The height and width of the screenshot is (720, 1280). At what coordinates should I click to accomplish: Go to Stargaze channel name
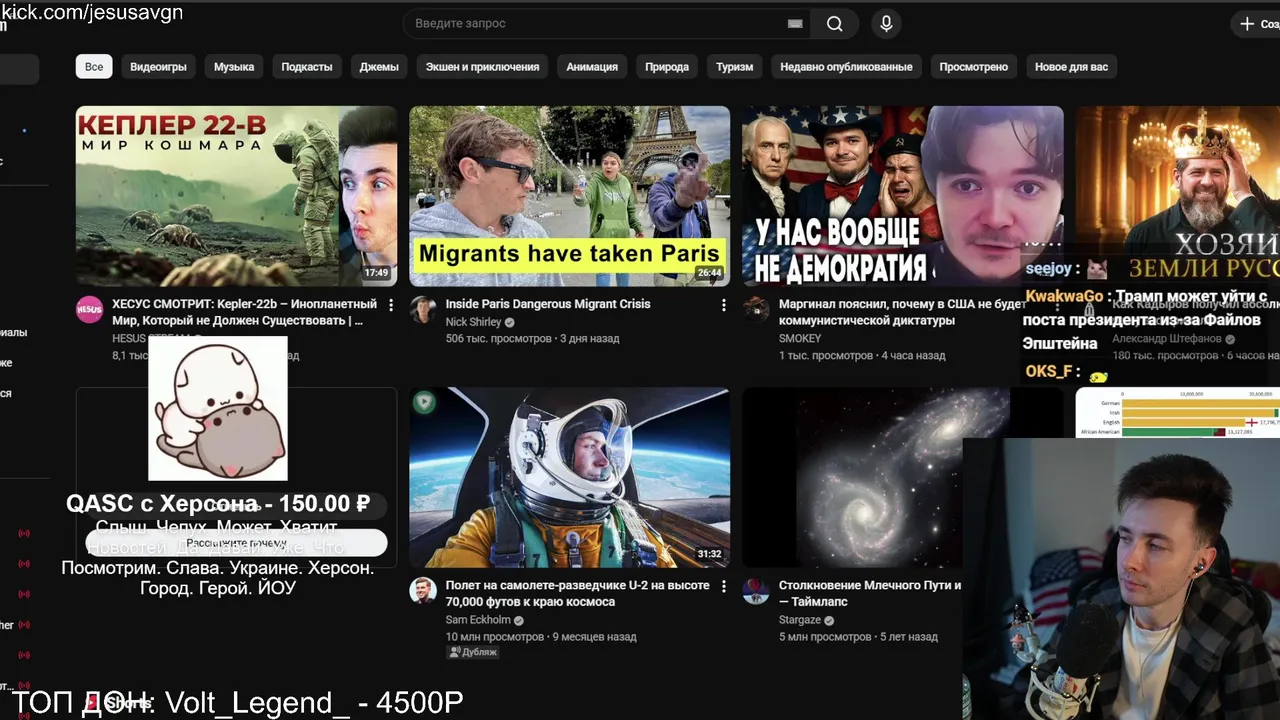800,620
